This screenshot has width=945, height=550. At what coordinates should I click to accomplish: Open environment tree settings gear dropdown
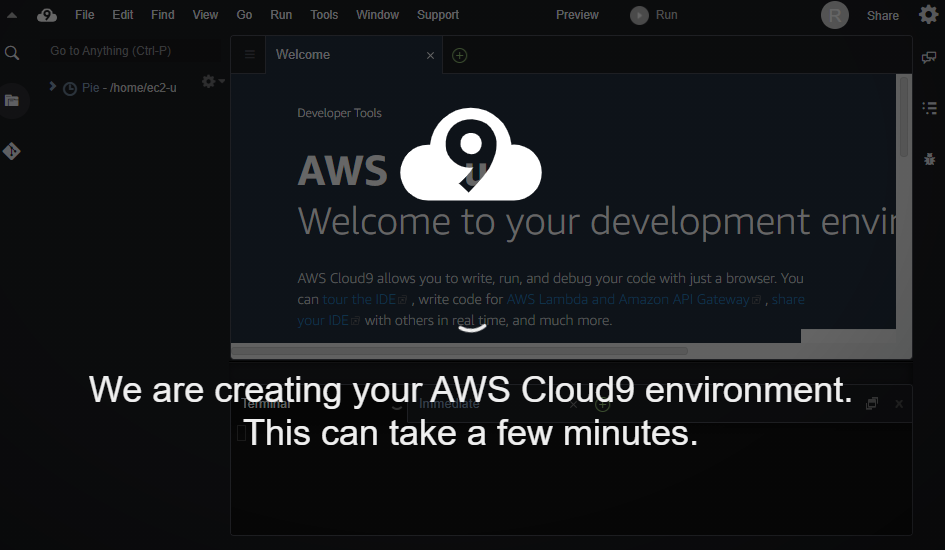(x=213, y=81)
